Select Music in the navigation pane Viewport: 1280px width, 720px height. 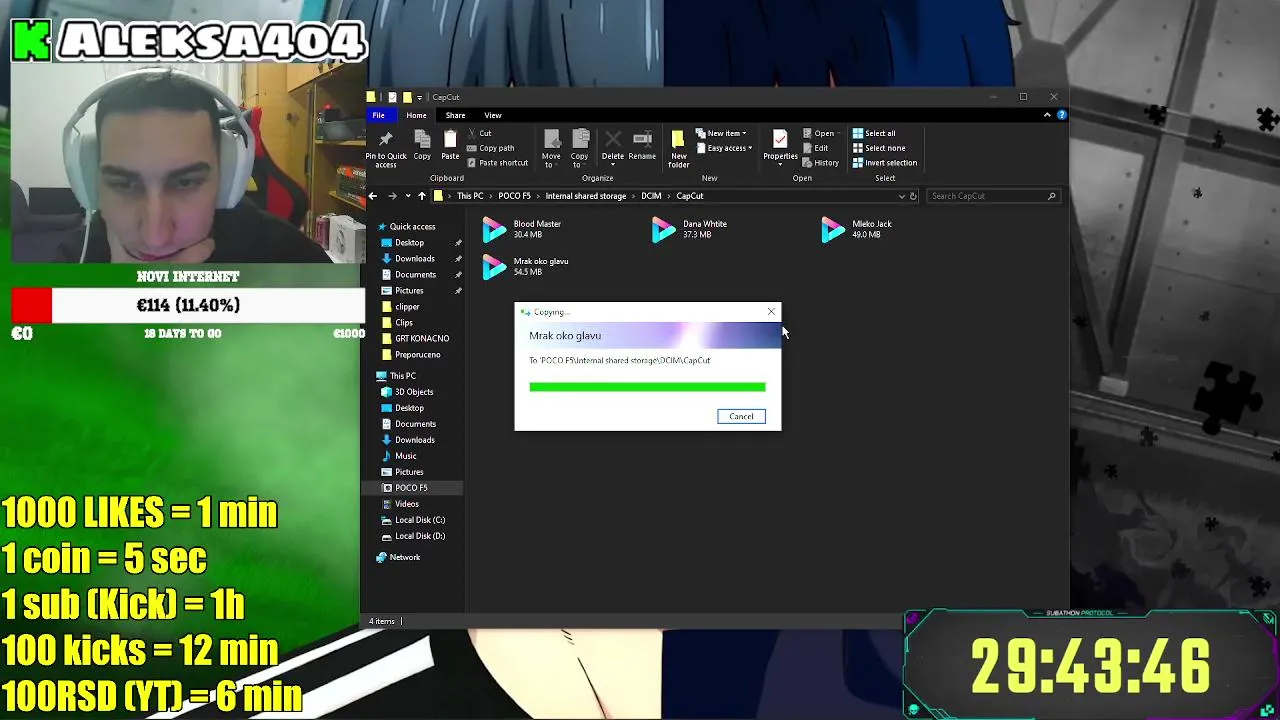[405, 456]
